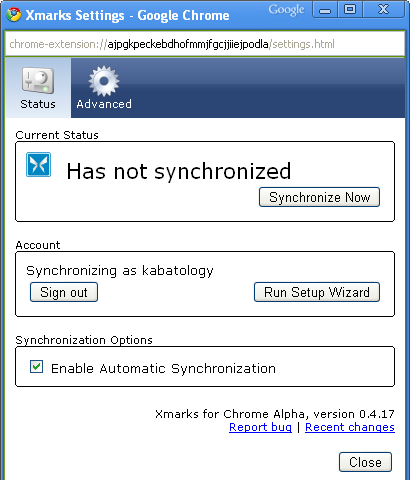The image size is (410, 480).
Task: Click the 'Has not synchronized' status text
Action: tap(179, 171)
